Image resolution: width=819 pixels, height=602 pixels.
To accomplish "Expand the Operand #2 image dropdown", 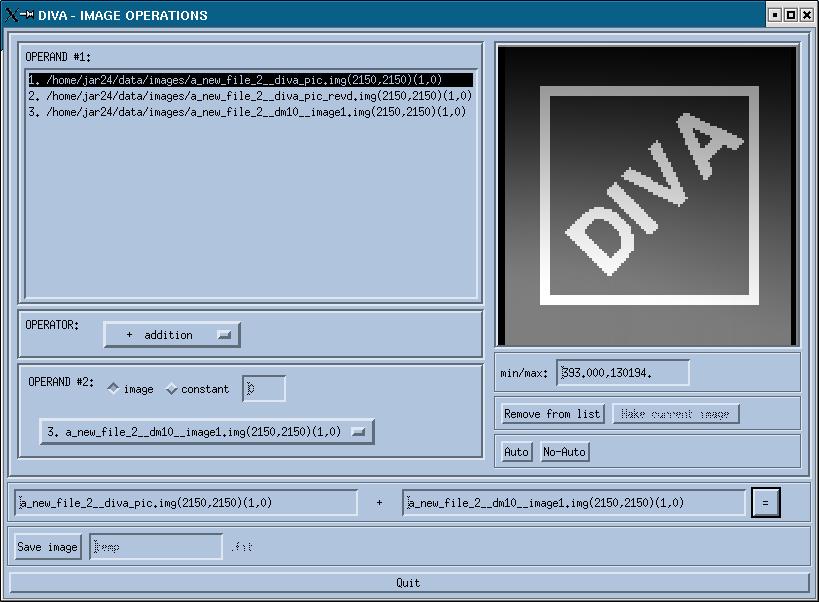I will click(206, 432).
